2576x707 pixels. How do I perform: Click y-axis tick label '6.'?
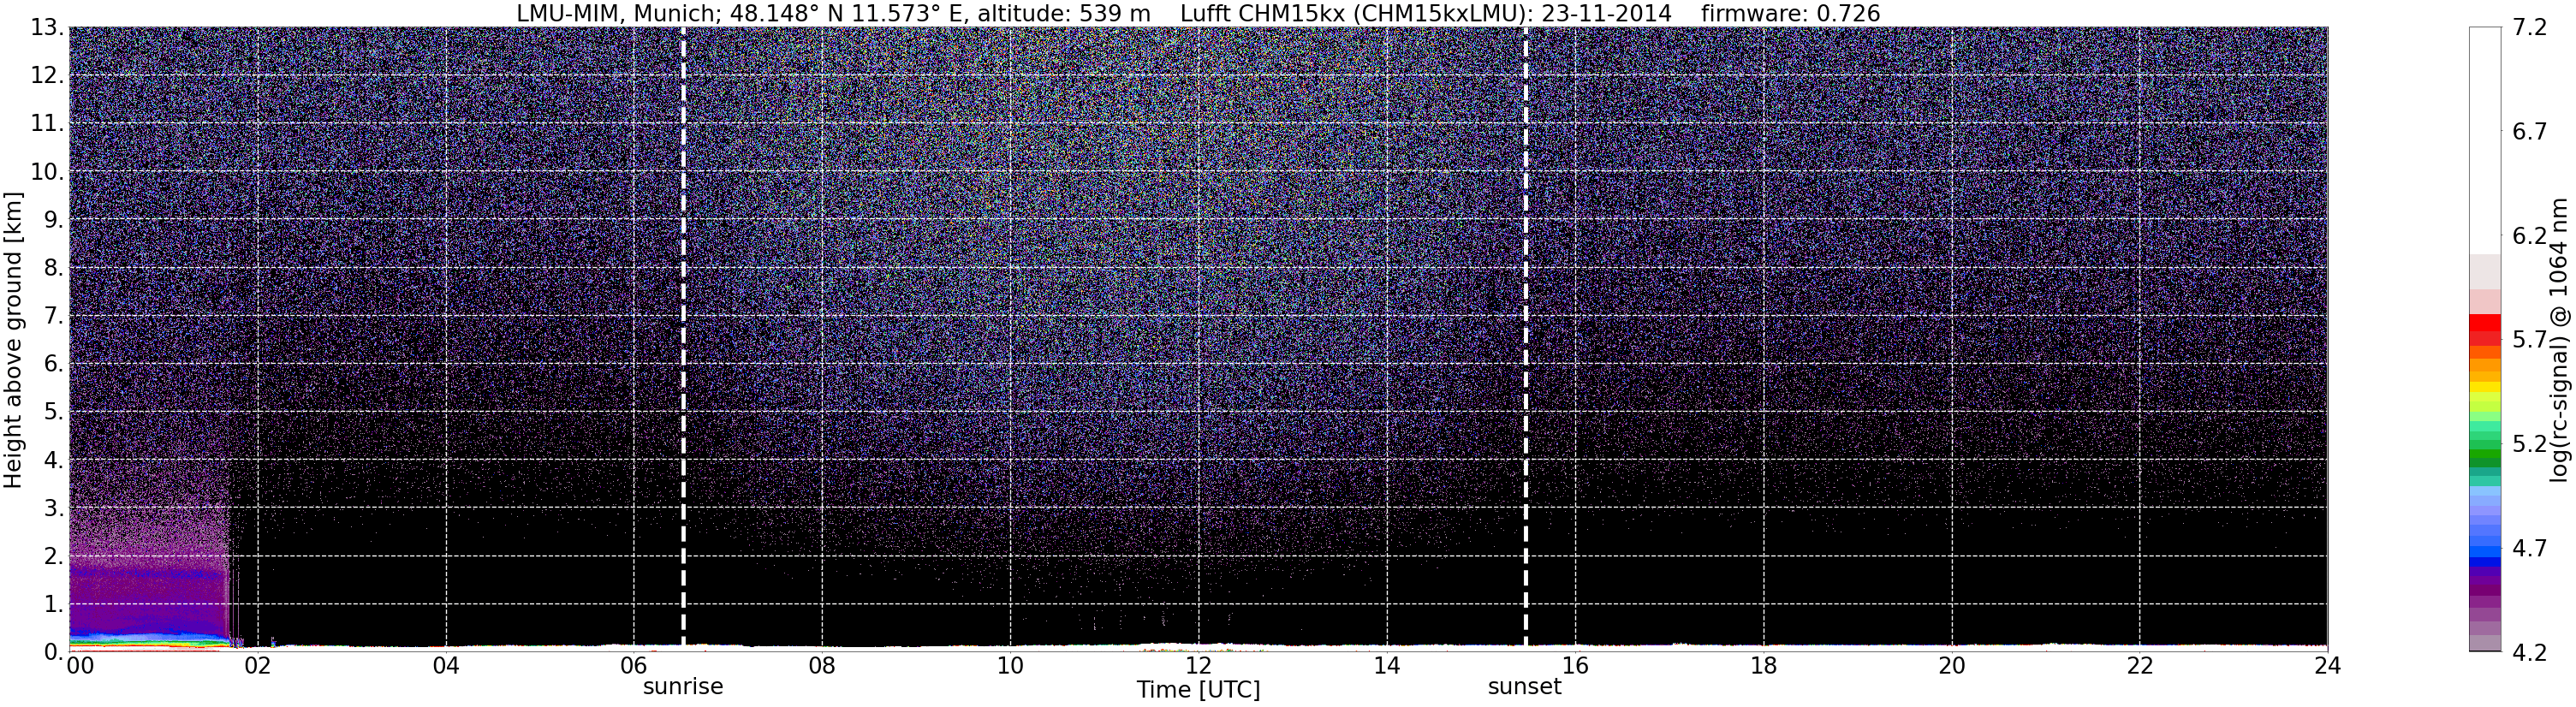click(53, 364)
